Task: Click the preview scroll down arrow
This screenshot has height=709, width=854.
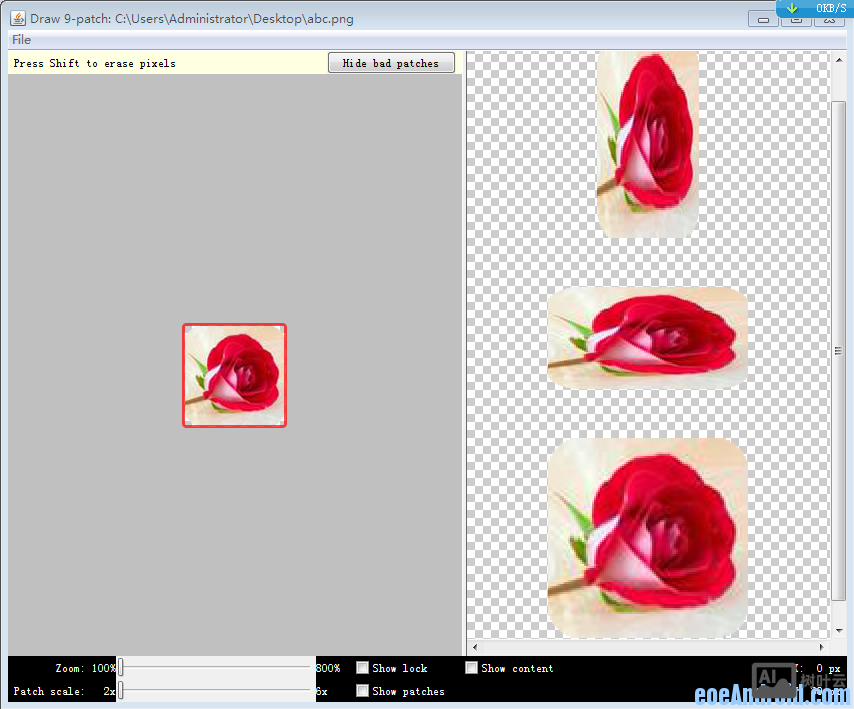Action: [x=838, y=632]
